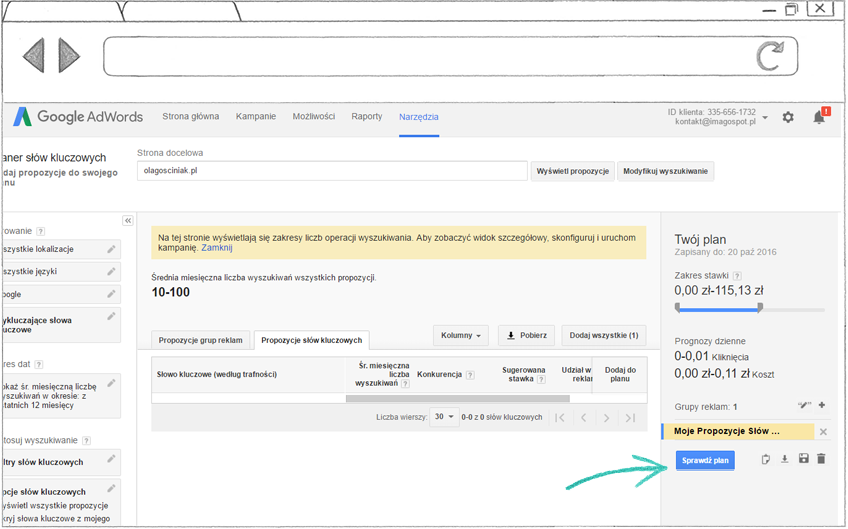Viewport: 848px width, 529px height.
Task: Click the Pobierz download button
Action: (527, 335)
